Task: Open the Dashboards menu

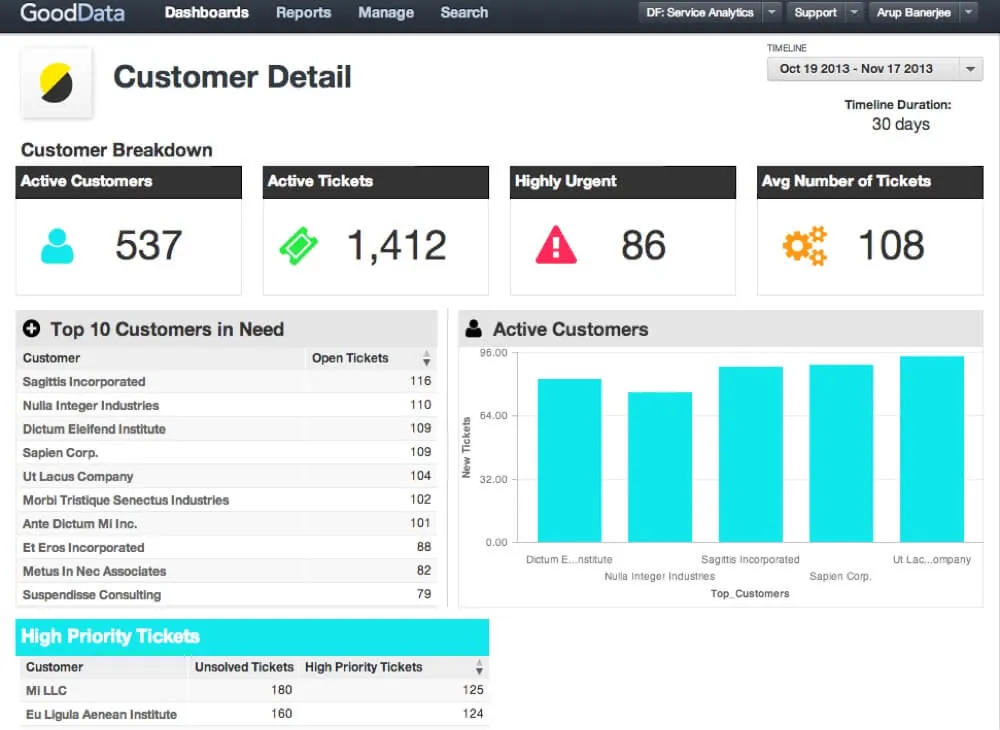Action: click(206, 13)
